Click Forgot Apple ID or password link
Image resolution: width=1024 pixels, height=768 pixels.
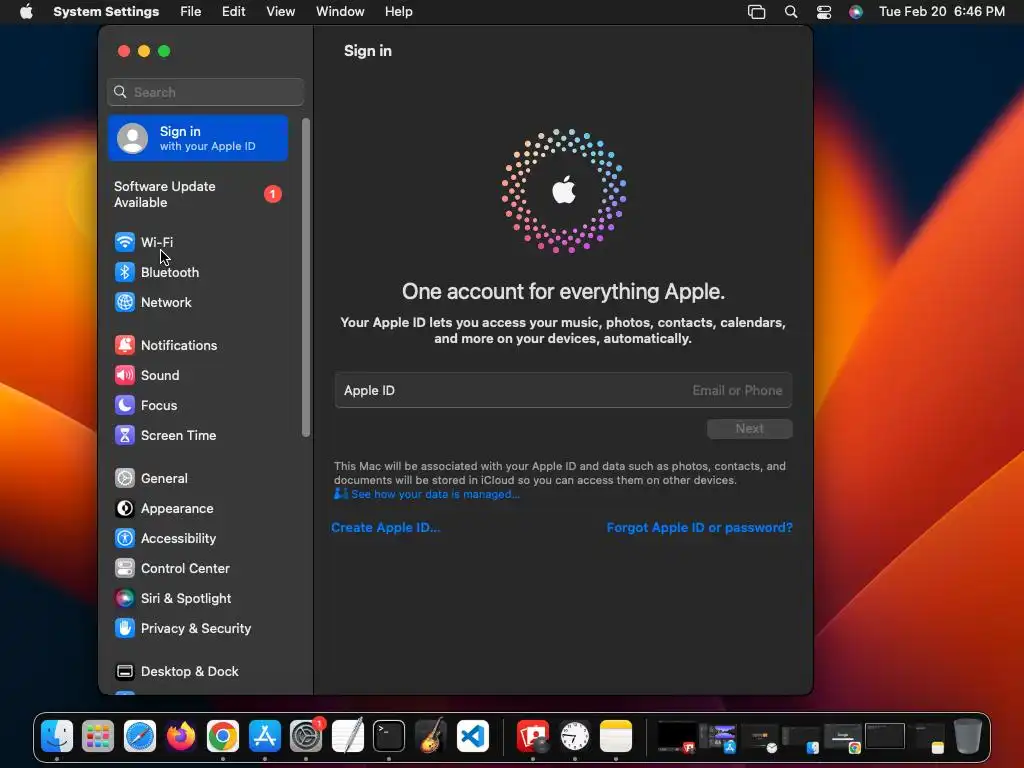(699, 528)
